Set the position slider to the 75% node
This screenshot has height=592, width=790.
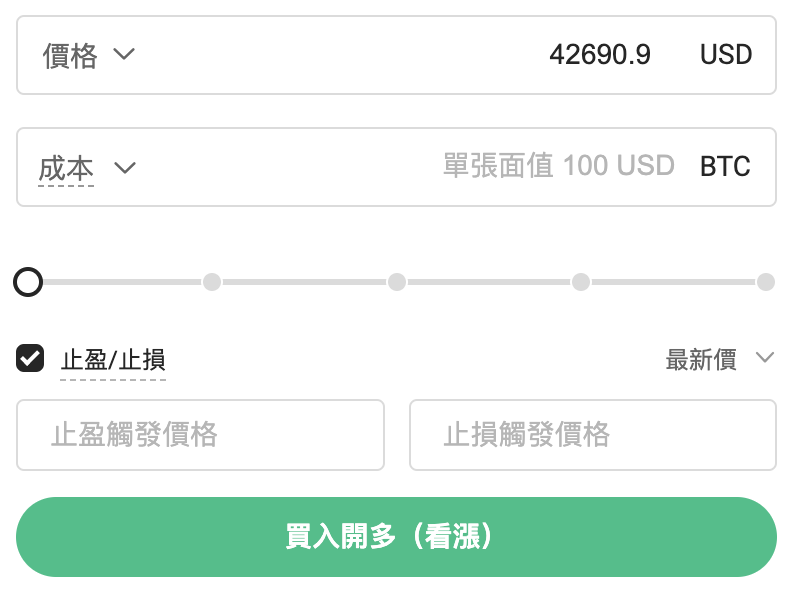pyautogui.click(x=581, y=282)
